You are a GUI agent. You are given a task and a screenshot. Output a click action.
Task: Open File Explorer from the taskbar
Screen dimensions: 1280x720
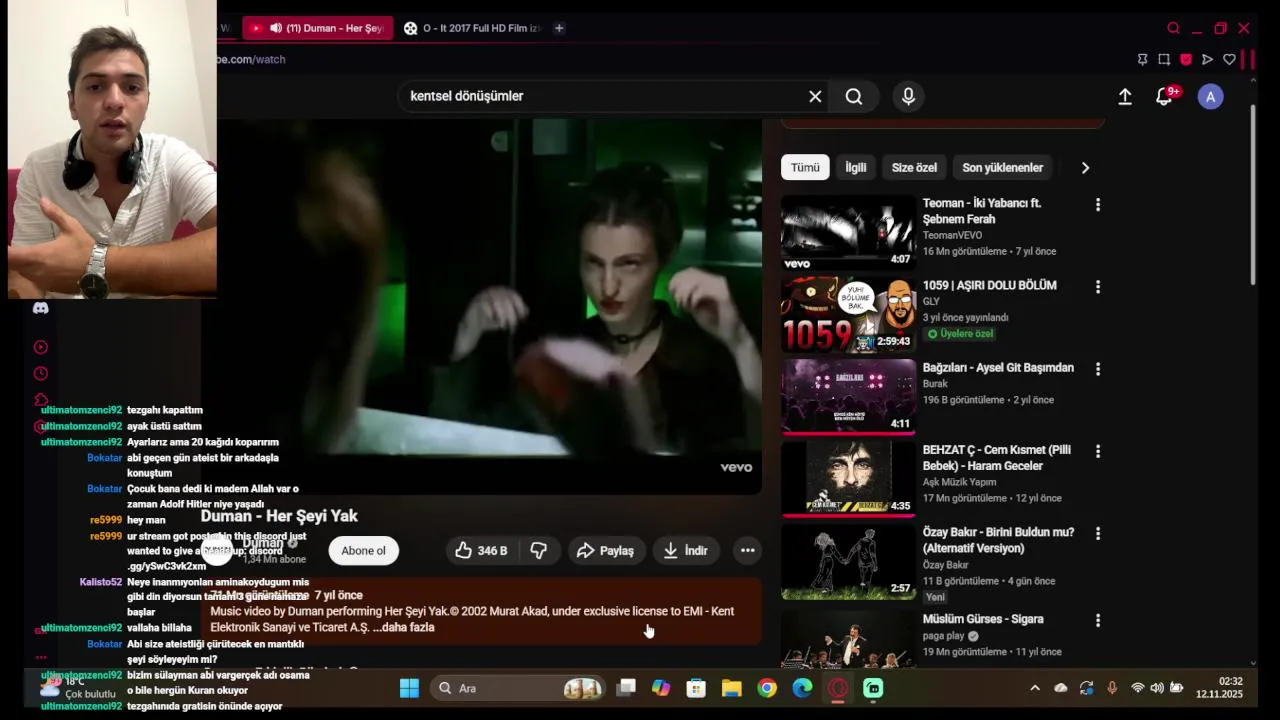pos(731,688)
